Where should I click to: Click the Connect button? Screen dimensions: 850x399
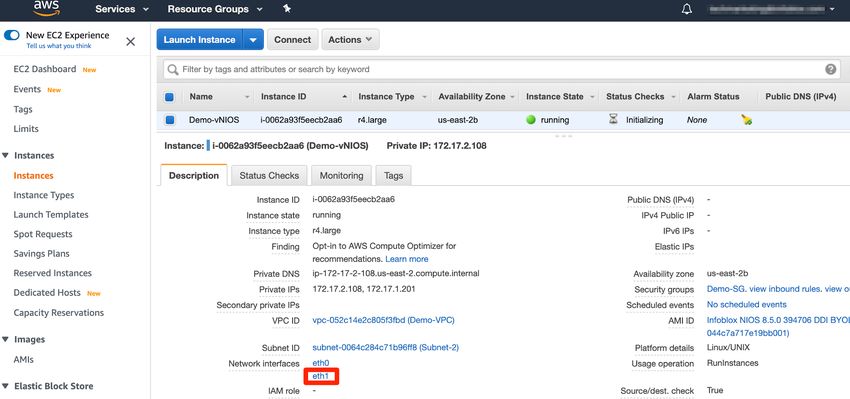[293, 40]
